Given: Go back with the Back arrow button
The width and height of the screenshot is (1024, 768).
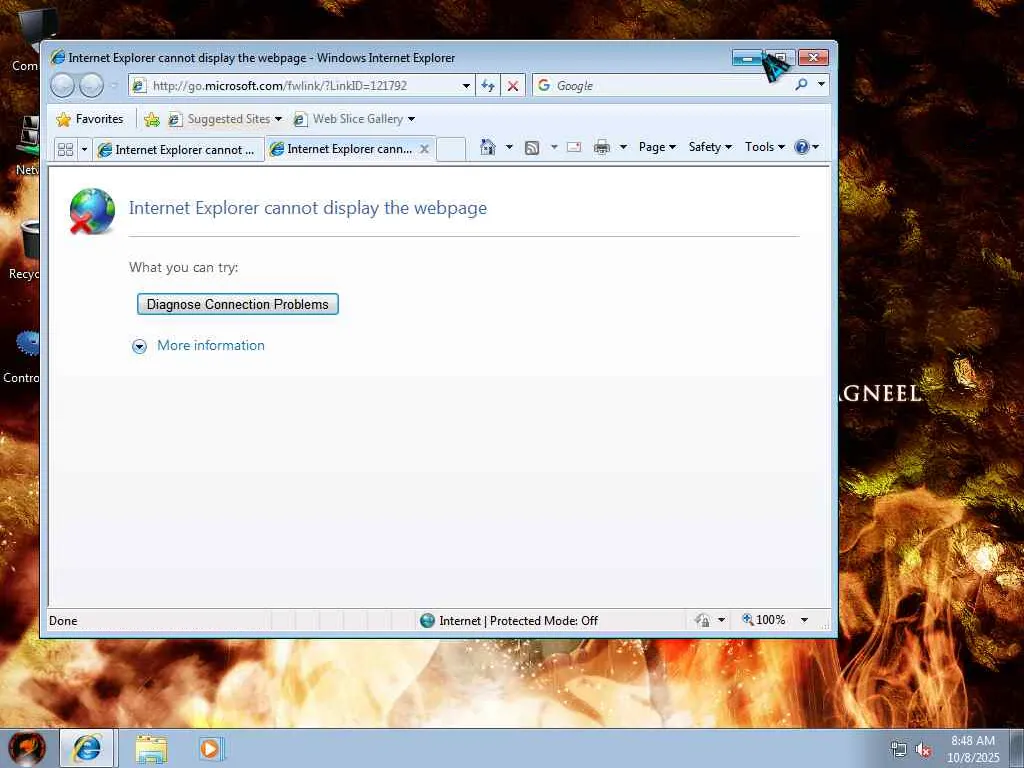Looking at the screenshot, I should tap(63, 86).
